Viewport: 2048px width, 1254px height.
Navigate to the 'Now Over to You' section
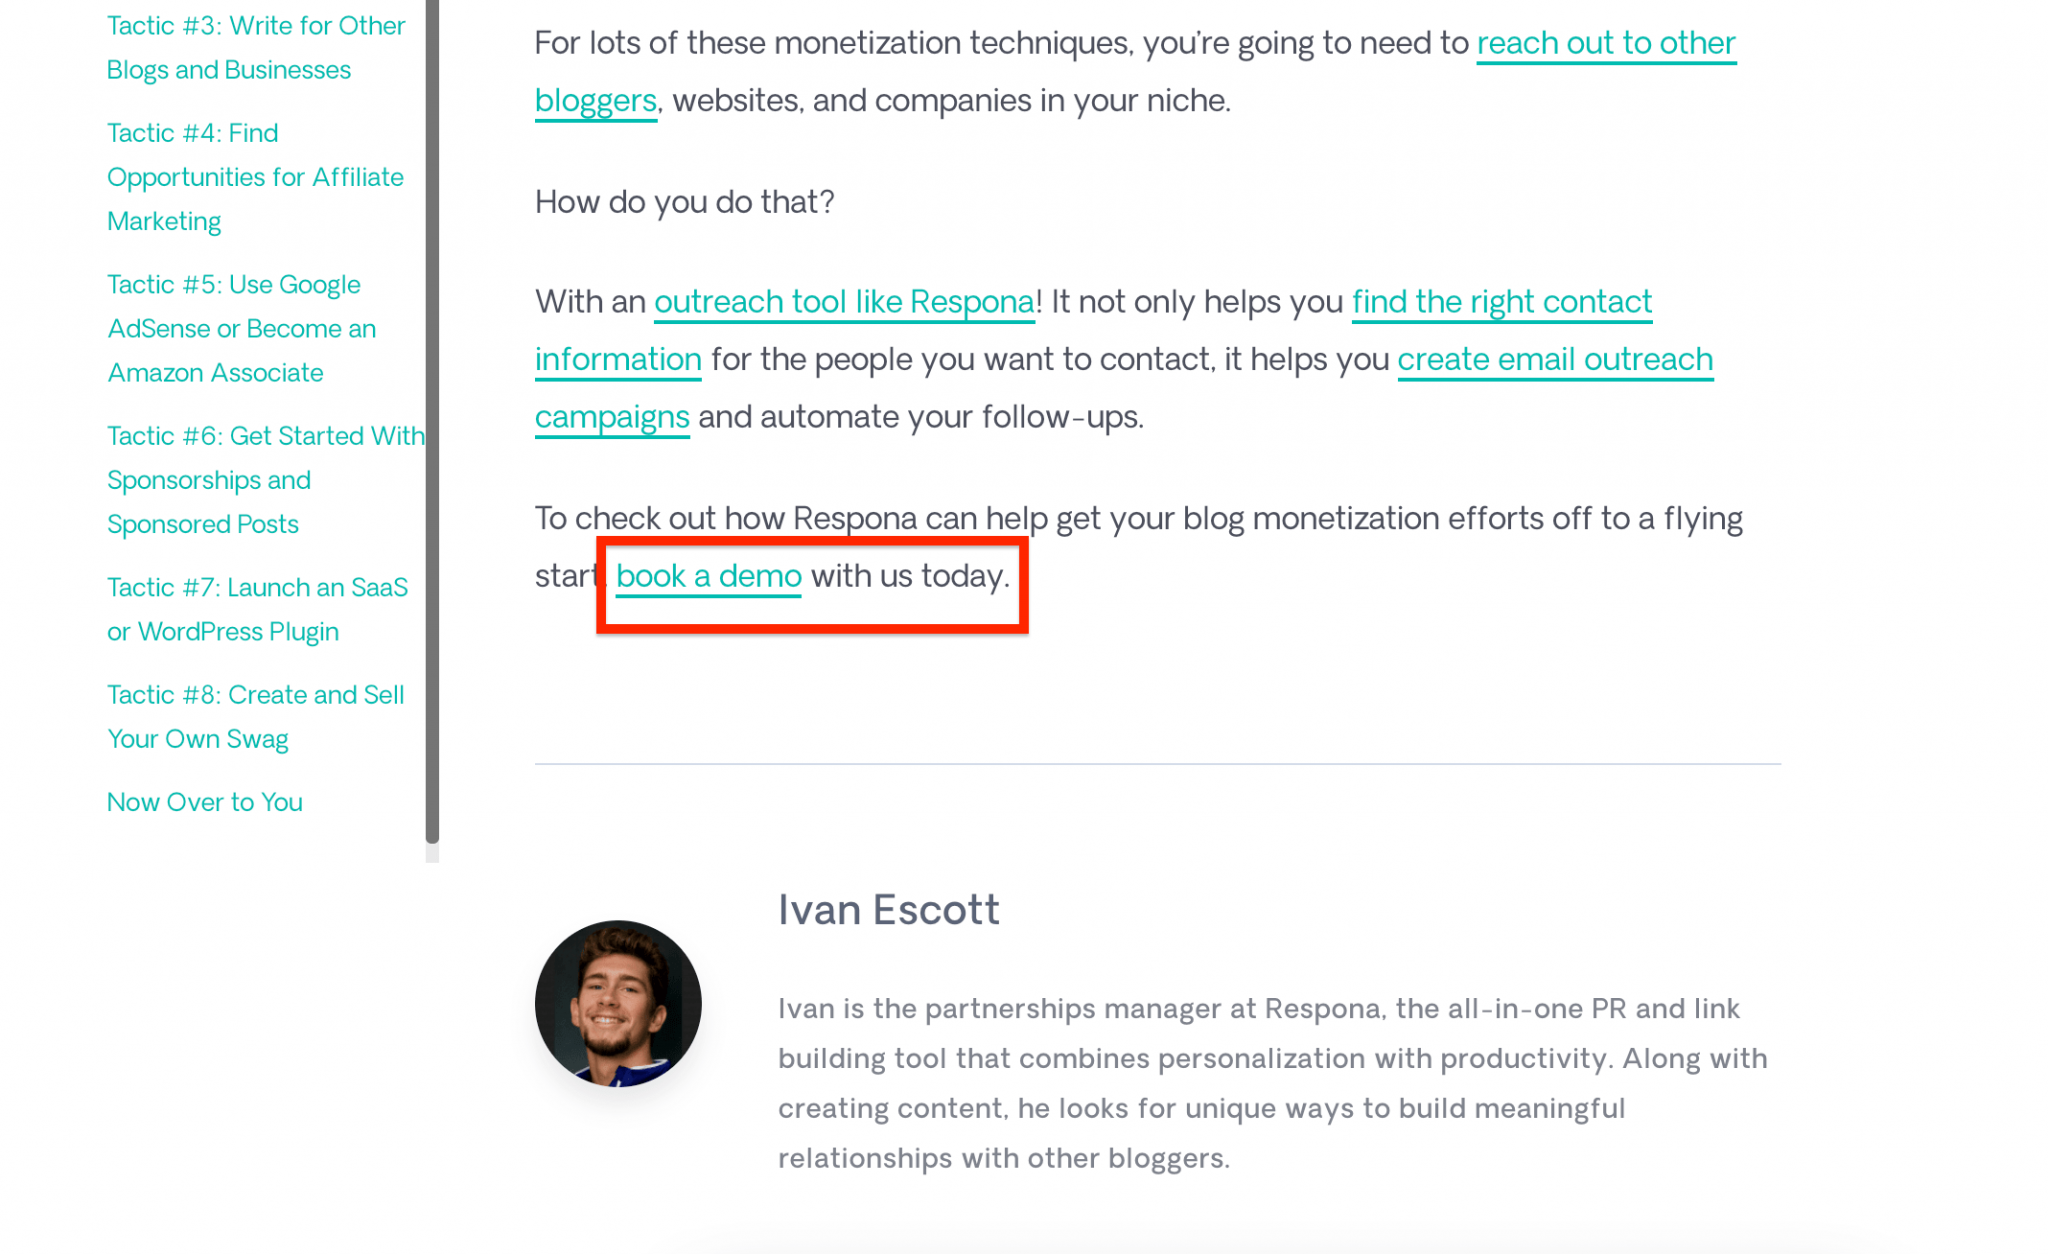(x=204, y=801)
